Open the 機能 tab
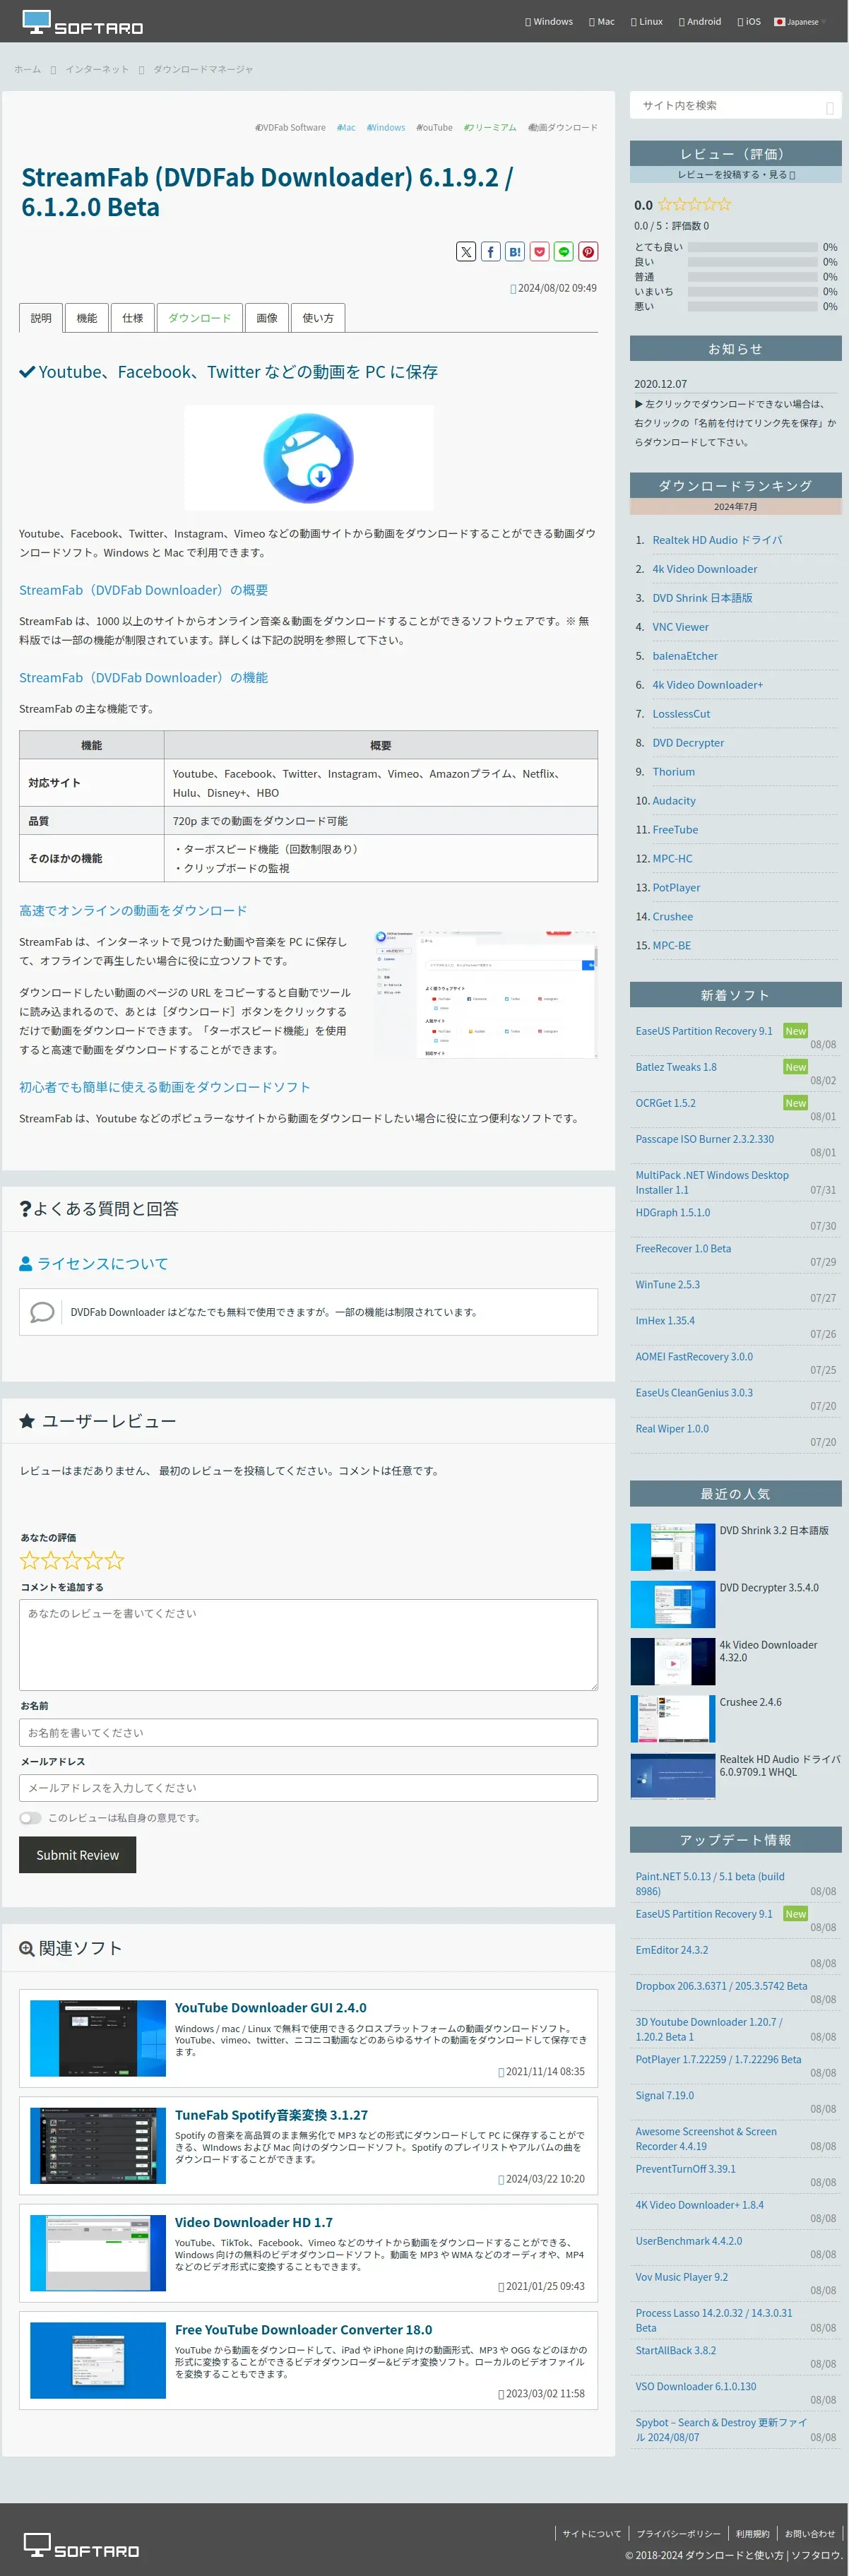849x2576 pixels. coord(87,318)
